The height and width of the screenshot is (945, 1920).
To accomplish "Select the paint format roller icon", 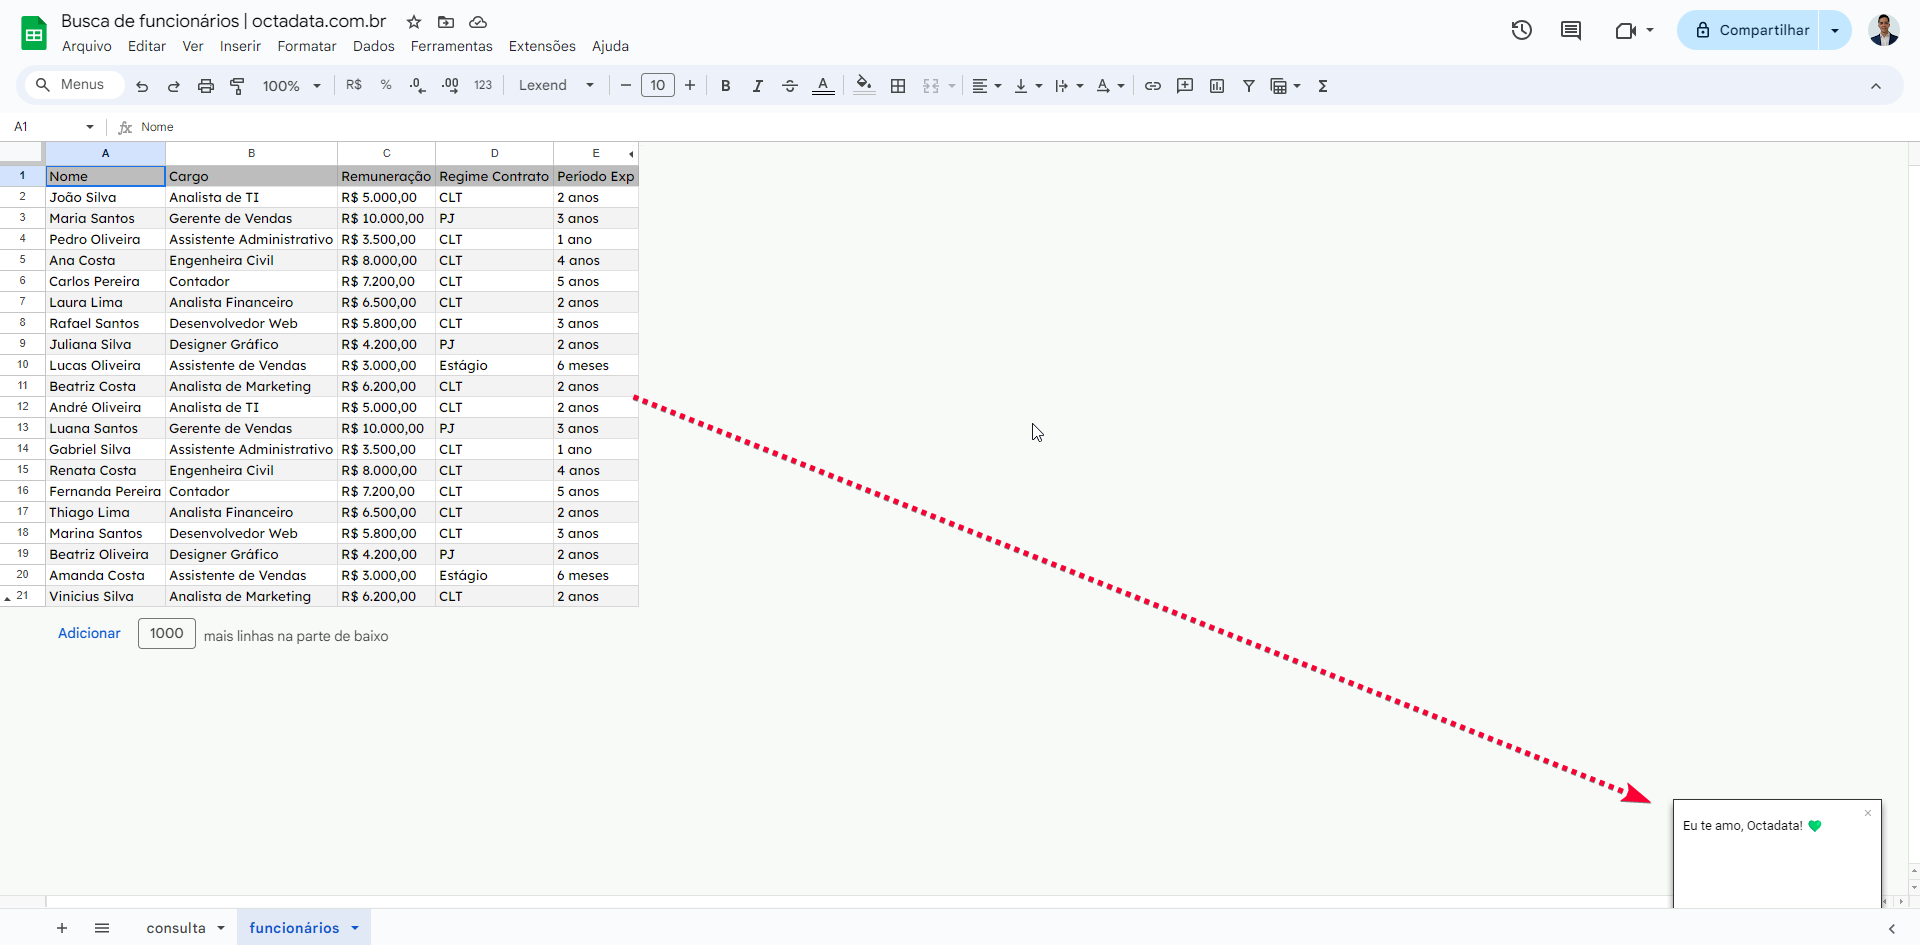I will (x=237, y=86).
